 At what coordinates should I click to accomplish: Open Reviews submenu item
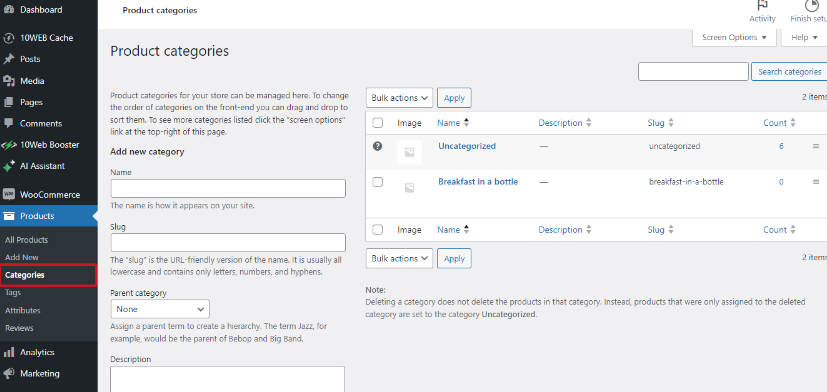(19, 328)
